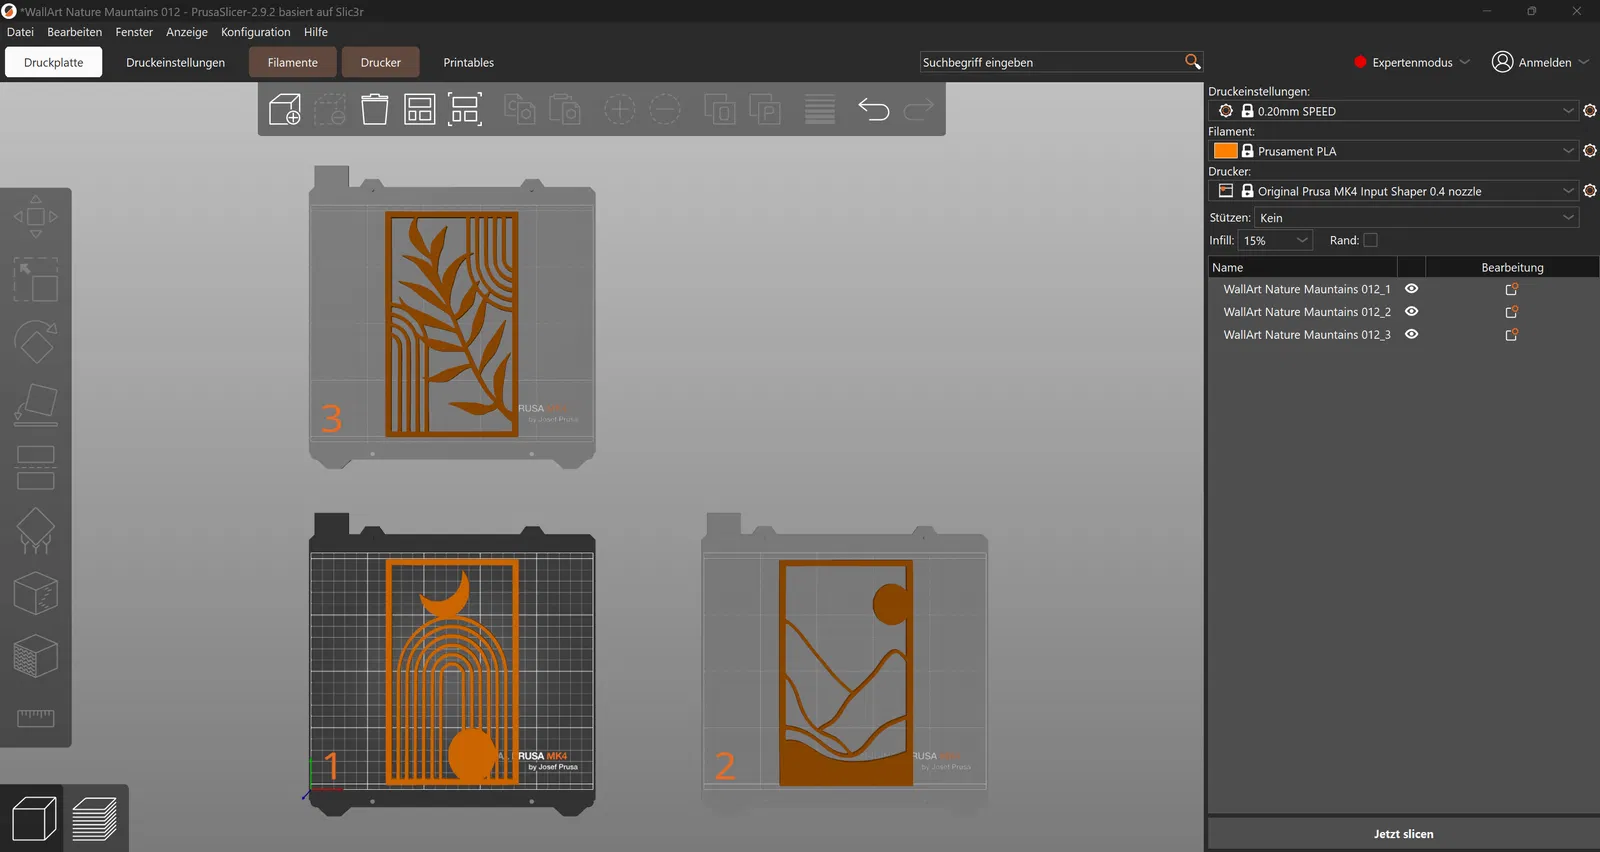Click the Add object cube icon
The height and width of the screenshot is (852, 1600).
point(285,109)
